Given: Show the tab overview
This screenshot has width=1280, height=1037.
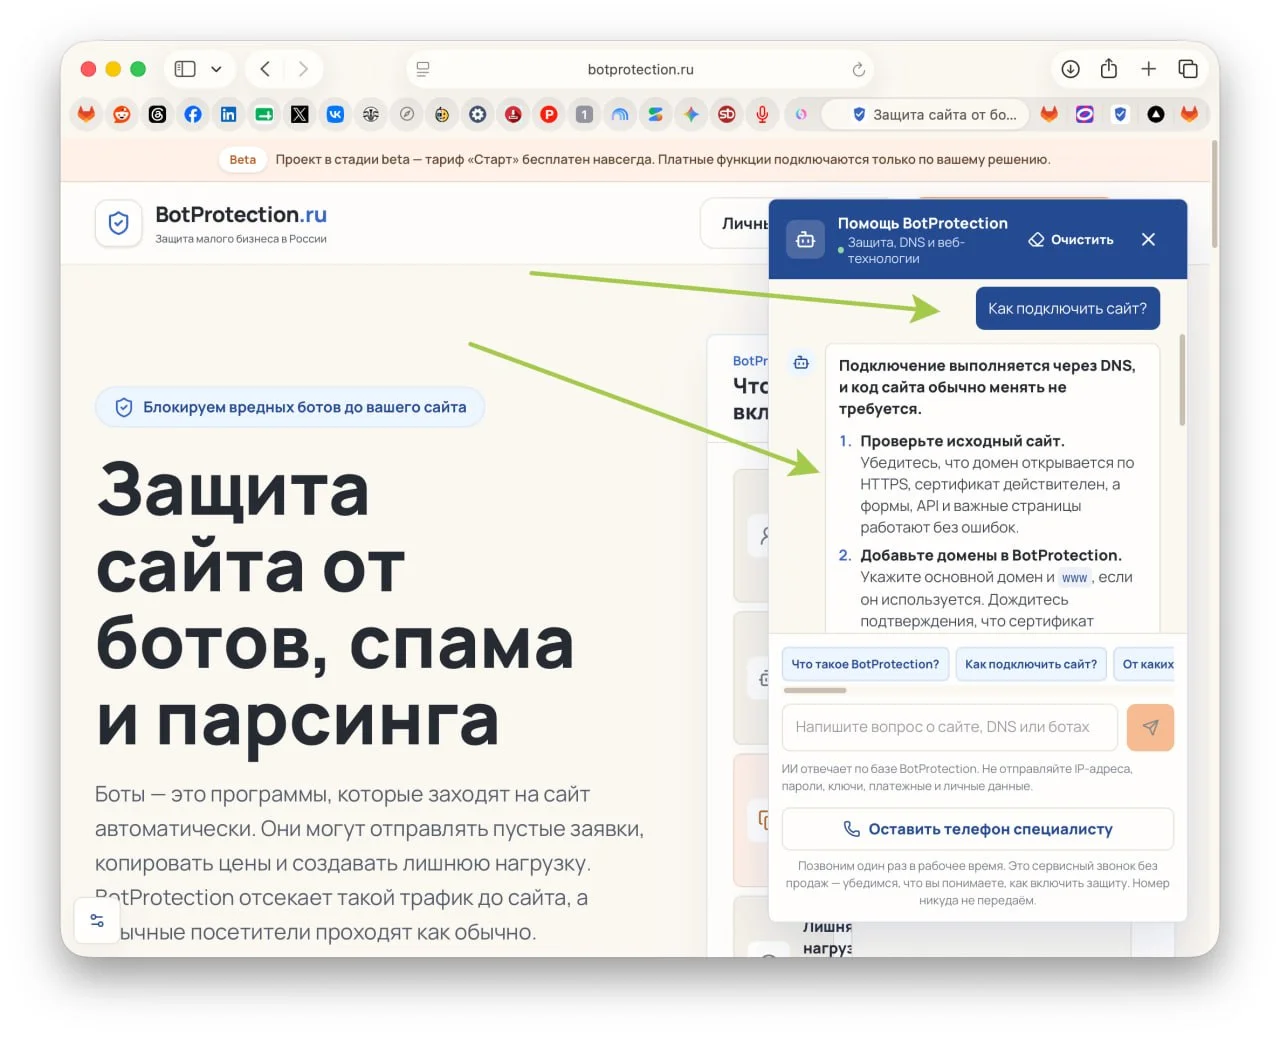Looking at the screenshot, I should coord(1188,69).
